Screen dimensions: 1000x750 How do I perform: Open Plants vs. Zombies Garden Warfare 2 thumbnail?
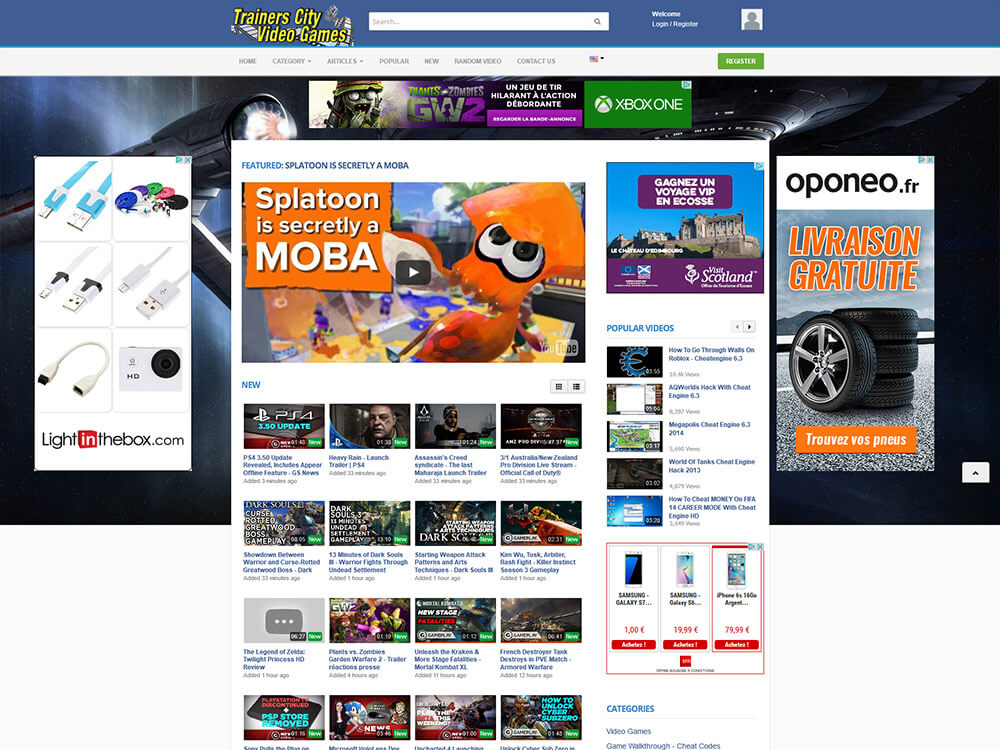[369, 621]
